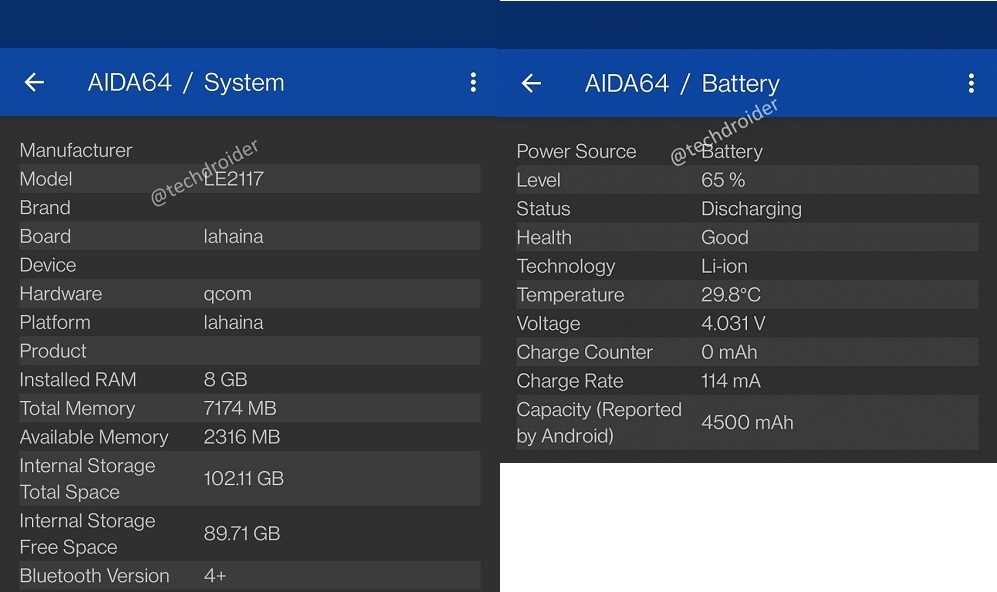Image resolution: width=997 pixels, height=592 pixels.
Task: Open three-dot overflow menu on Battery screen
Action: [x=970, y=84]
